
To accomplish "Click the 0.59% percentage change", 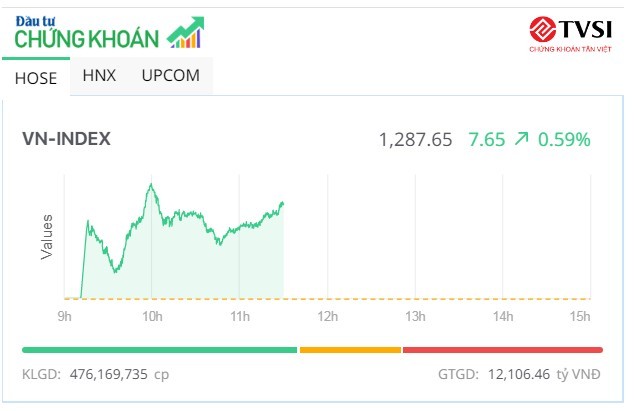I will pyautogui.click(x=564, y=140).
